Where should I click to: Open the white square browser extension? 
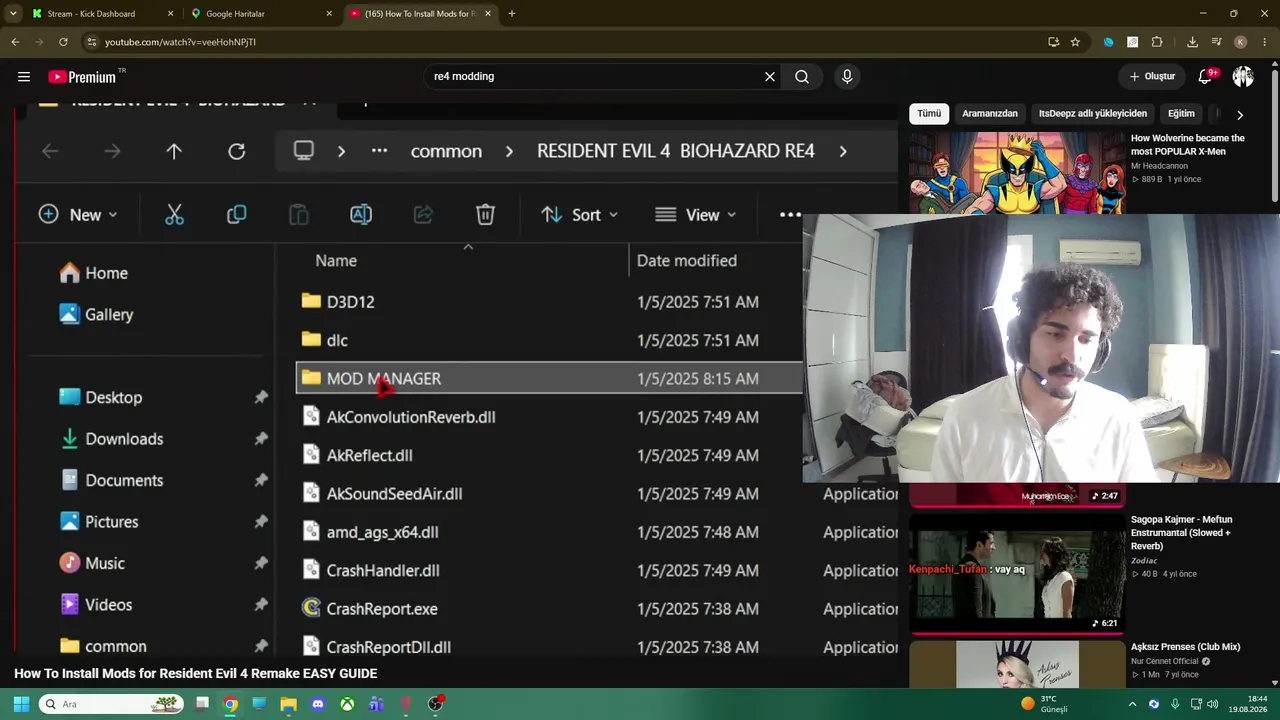tap(1133, 42)
